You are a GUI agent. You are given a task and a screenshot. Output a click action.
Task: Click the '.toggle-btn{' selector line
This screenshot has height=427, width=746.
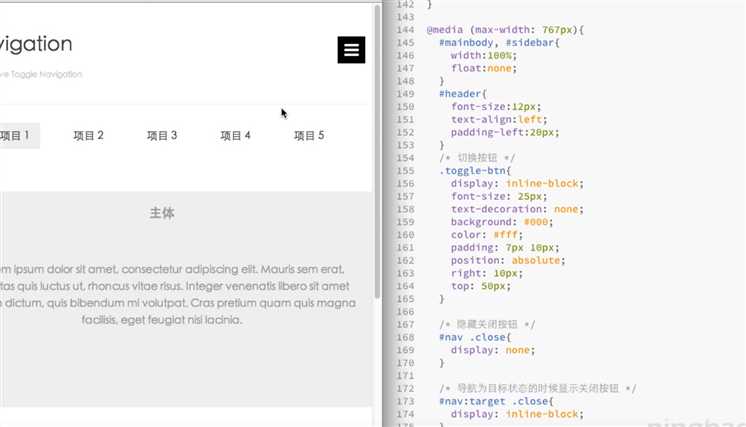click(475, 171)
